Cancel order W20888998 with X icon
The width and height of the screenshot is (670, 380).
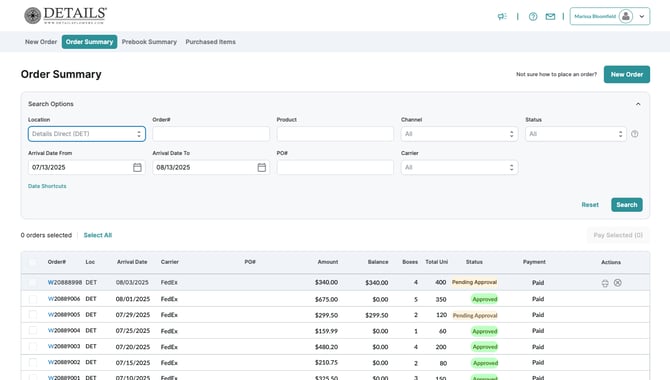617,283
